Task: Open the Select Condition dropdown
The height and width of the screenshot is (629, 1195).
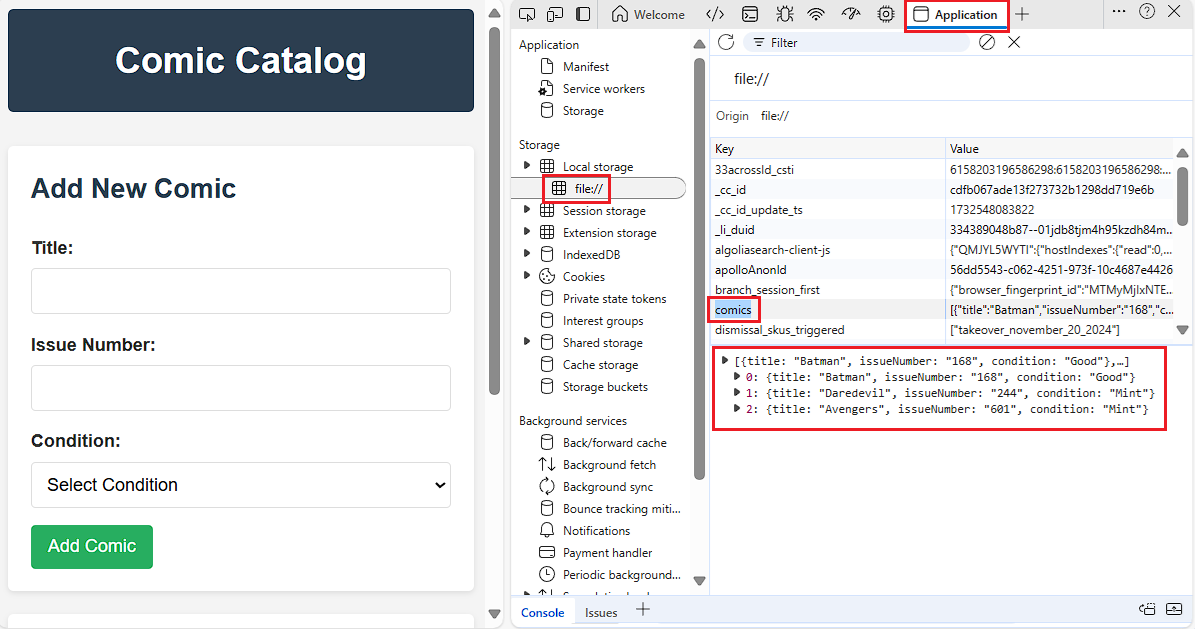Action: point(241,485)
